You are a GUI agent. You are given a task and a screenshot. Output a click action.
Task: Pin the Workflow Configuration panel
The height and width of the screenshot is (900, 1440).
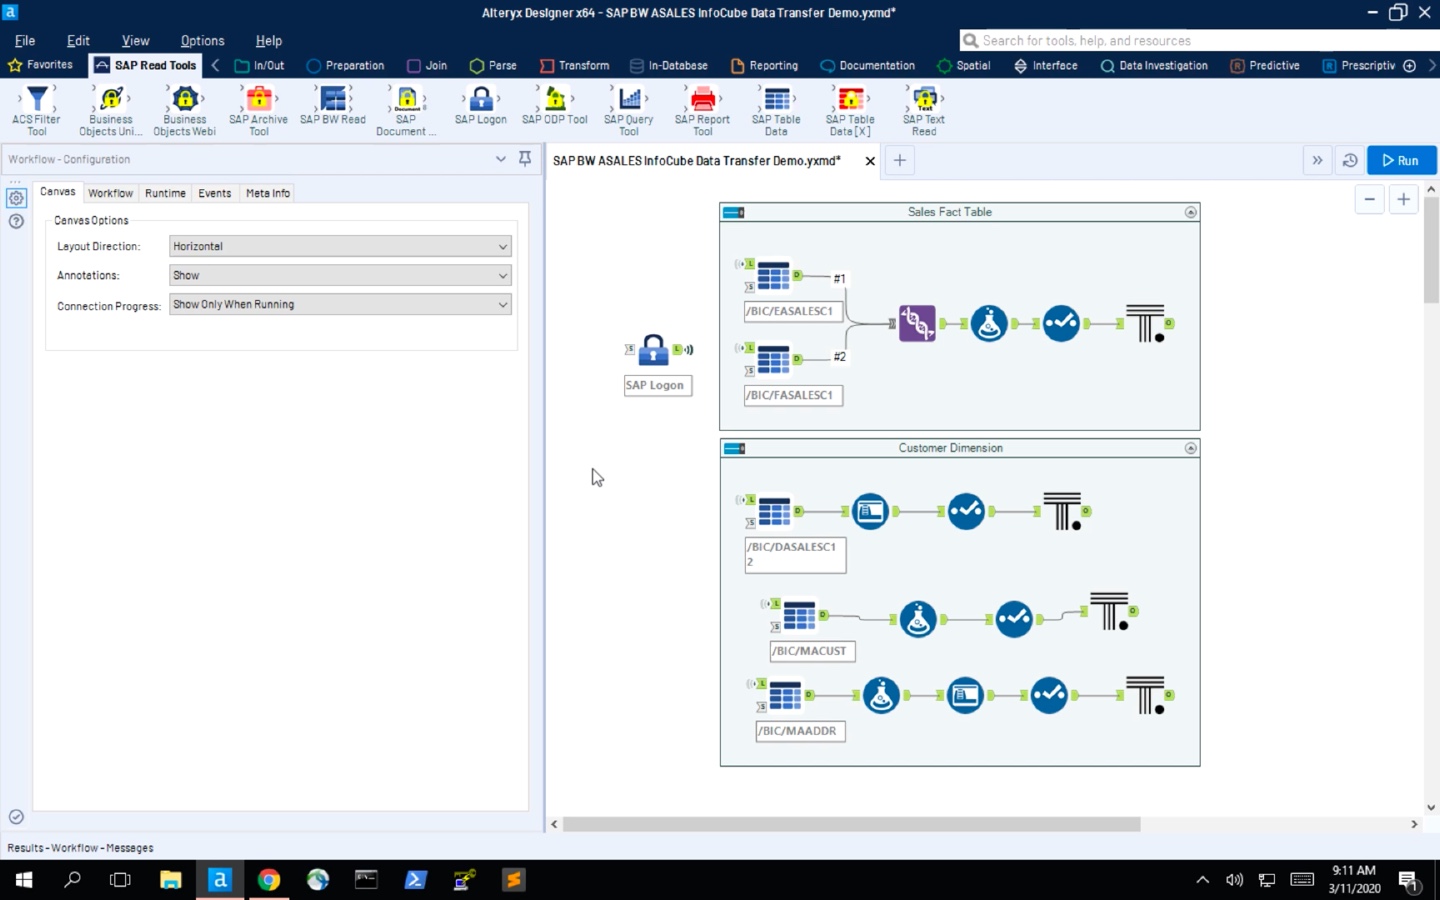pos(525,159)
